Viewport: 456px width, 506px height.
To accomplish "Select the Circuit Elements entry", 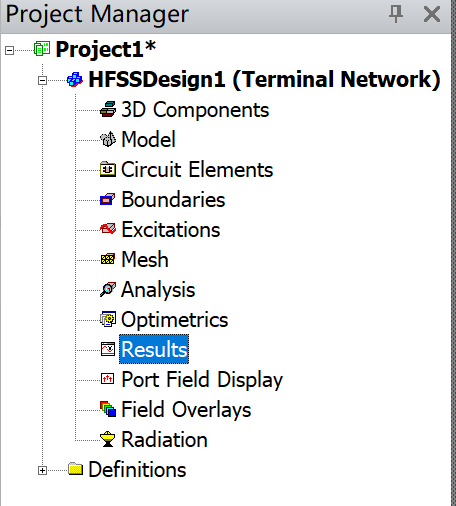I will coord(197,169).
